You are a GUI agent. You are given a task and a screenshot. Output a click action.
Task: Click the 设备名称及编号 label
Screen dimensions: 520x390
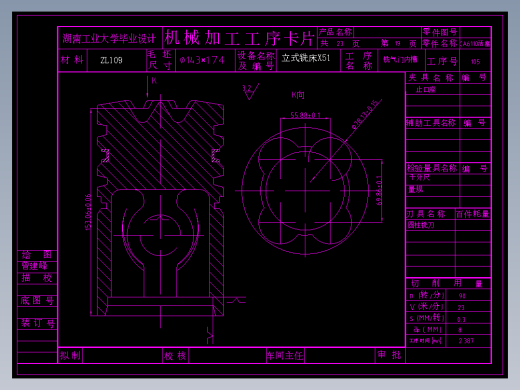point(256,60)
